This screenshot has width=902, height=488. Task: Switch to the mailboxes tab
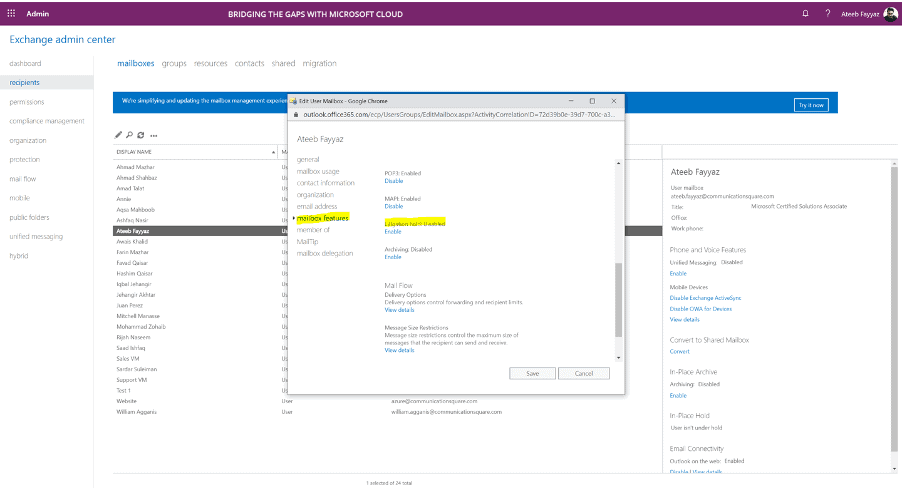tap(136, 63)
